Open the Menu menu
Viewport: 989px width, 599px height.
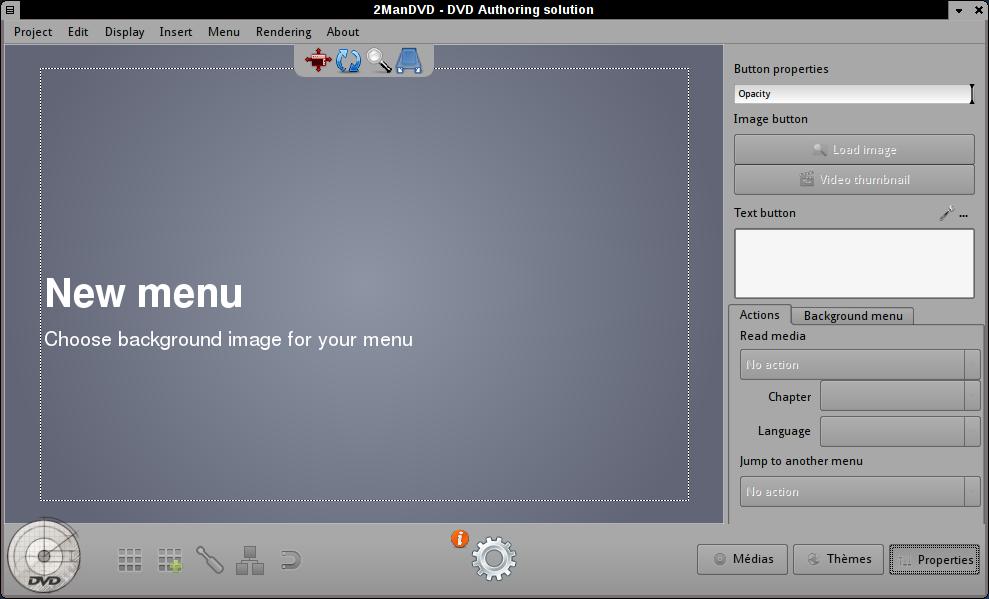pos(224,32)
